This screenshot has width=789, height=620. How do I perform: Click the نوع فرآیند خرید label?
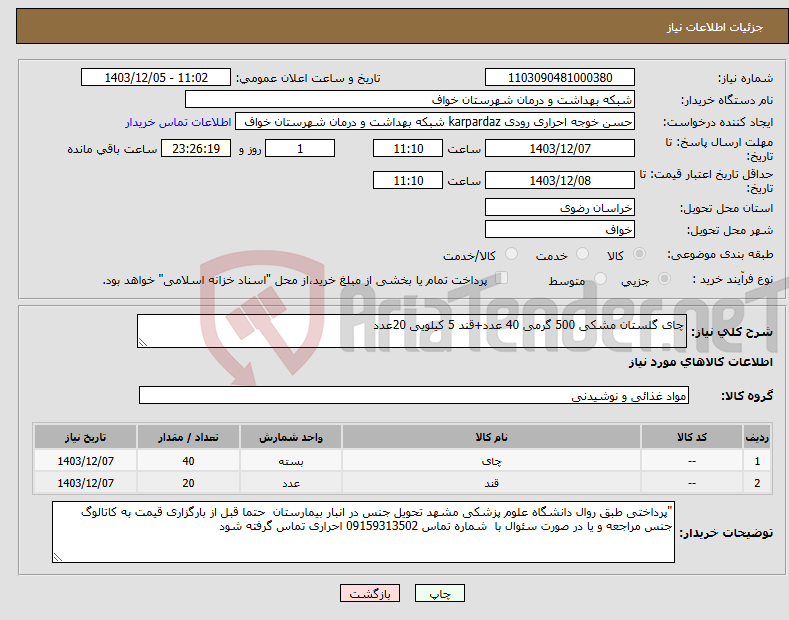[x=732, y=279]
